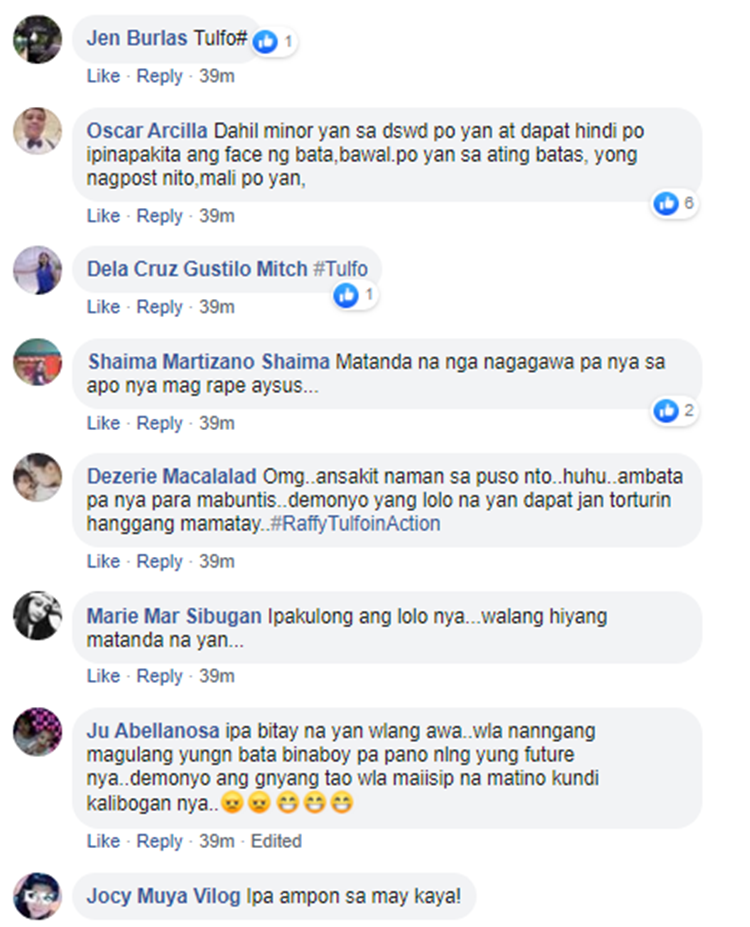750x927 pixels.
Task: Open Ju Abellanosa's profile name link
Action: 153,731
